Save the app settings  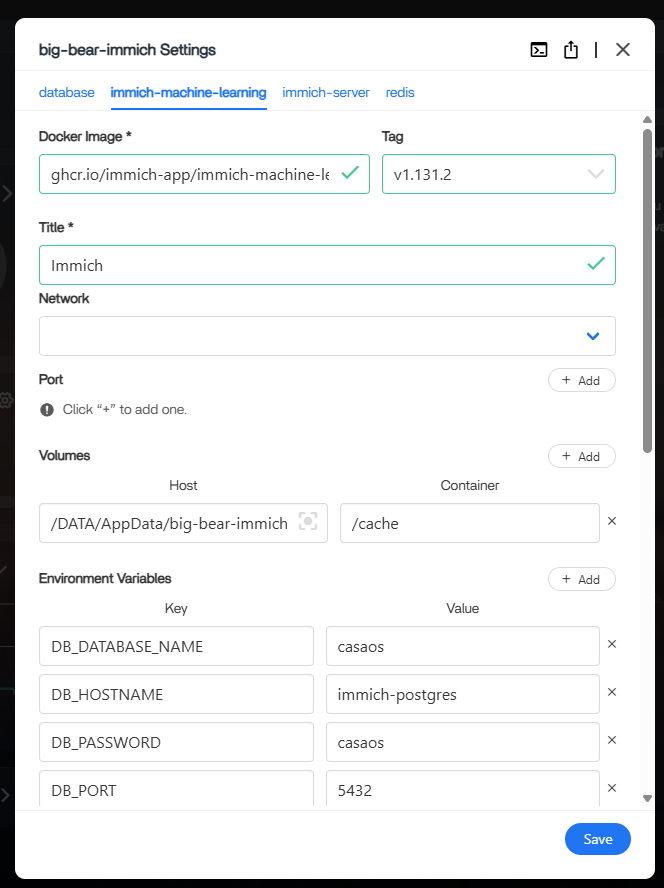598,839
